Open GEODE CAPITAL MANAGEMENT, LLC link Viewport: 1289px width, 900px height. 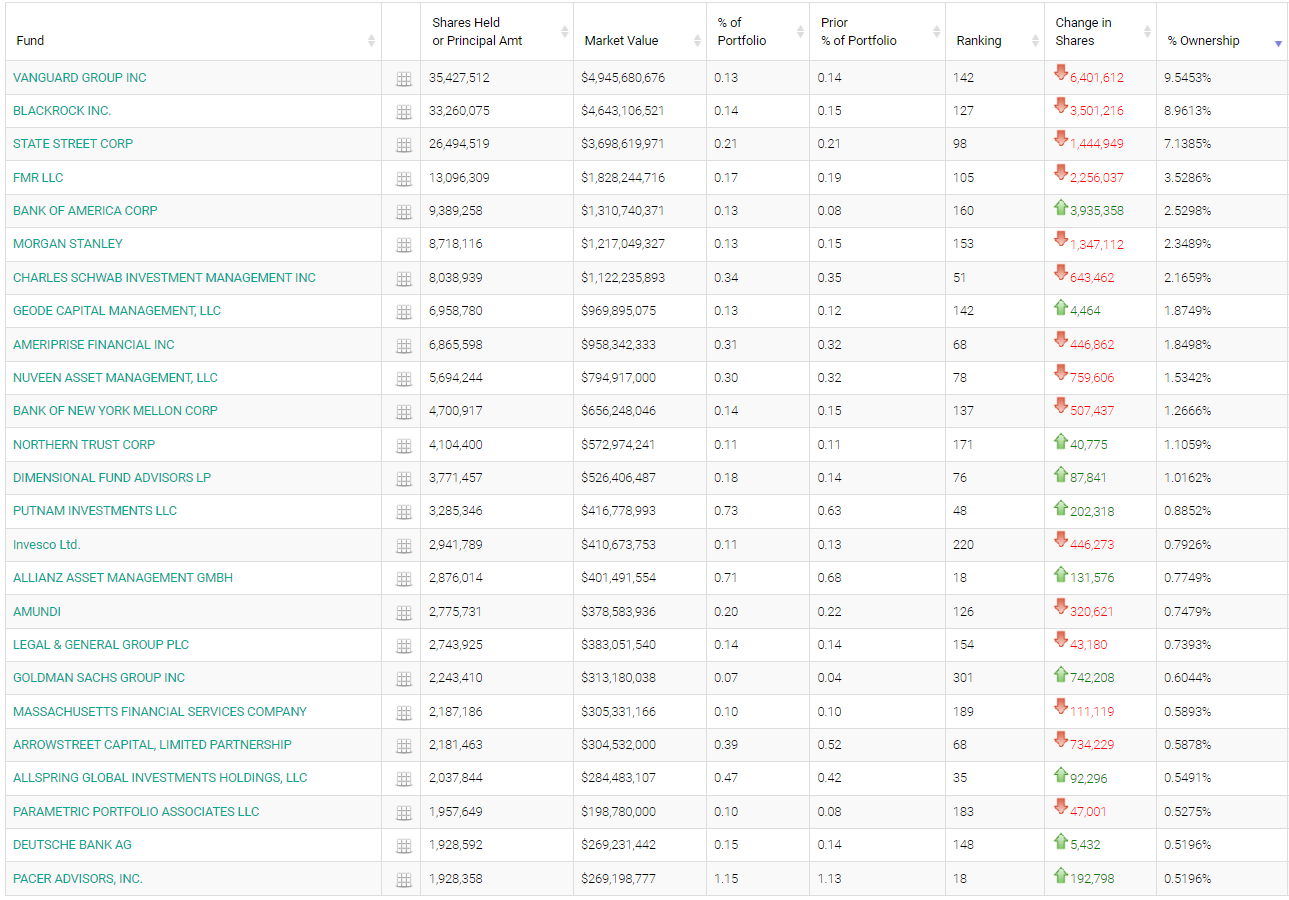[x=117, y=311]
